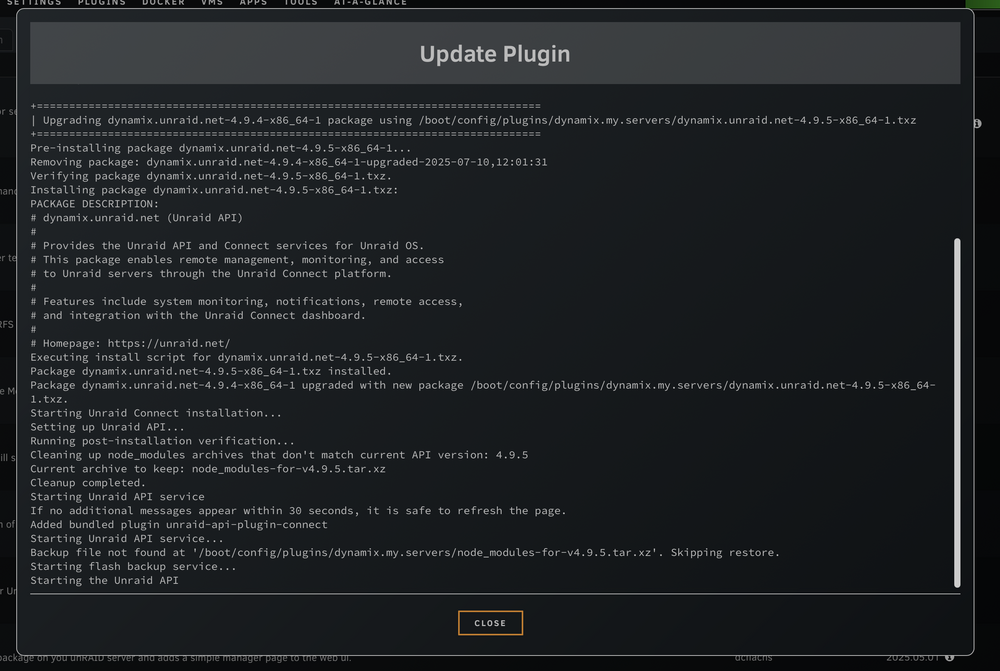
Task: Open the DOCKER tab behind the dialog
Action: tap(163, 3)
